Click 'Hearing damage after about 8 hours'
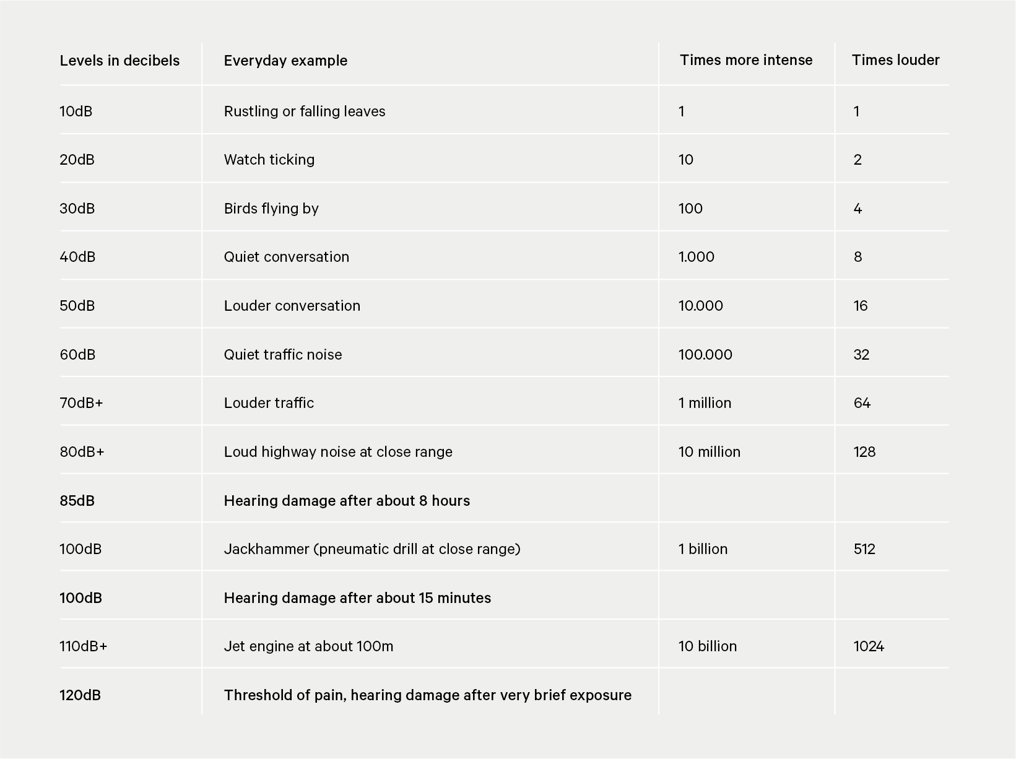Image resolution: width=1016 pixels, height=759 pixels. 347,500
